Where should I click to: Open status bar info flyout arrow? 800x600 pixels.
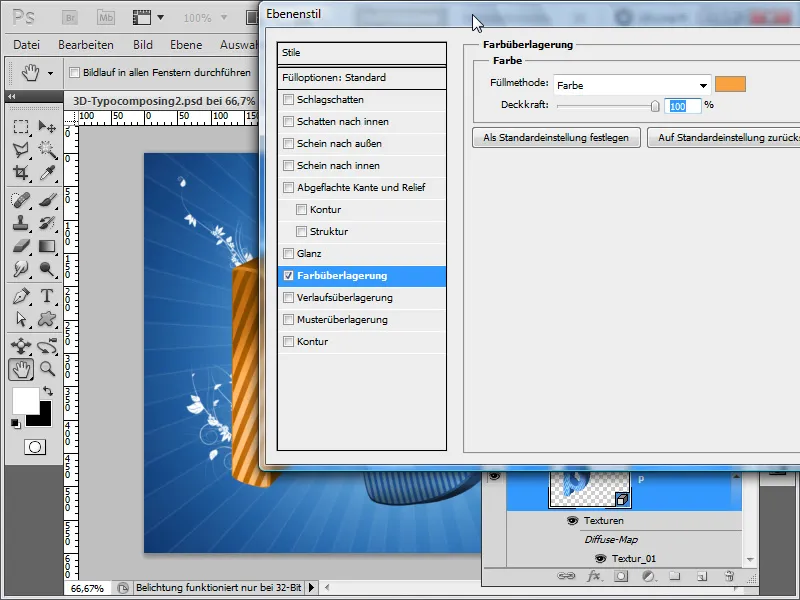pos(311,588)
